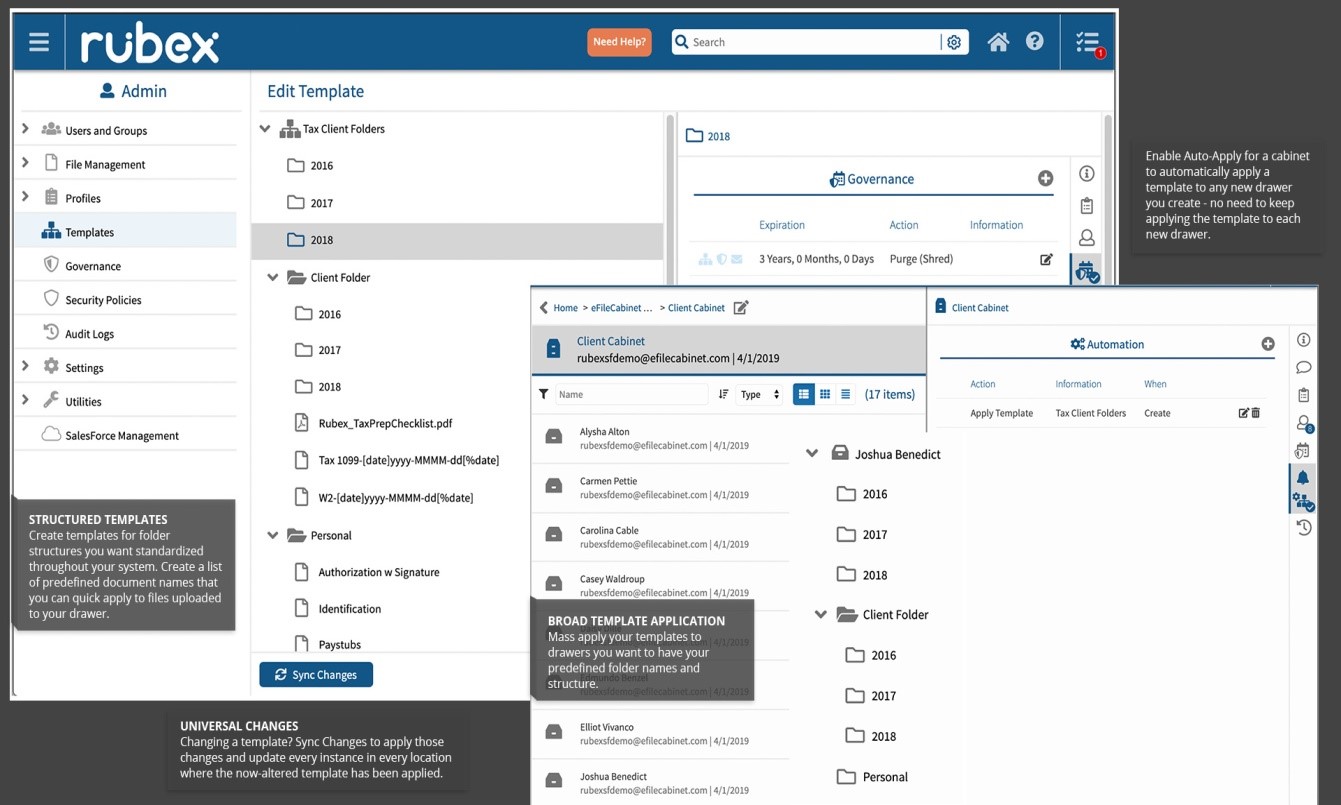Screen dimensions: 1341x805
Task: Open search settings via the gear icon
Action: (953, 42)
